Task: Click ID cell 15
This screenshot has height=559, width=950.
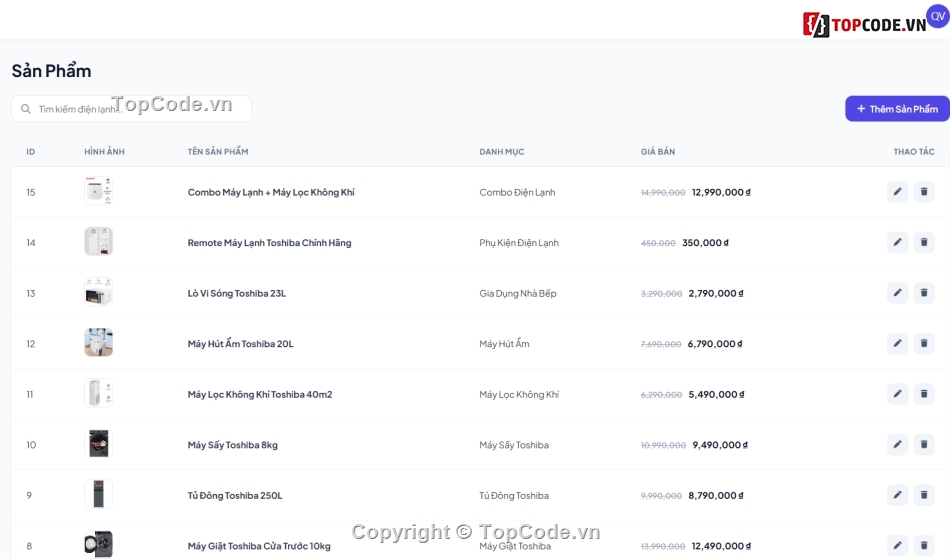Action: tap(31, 192)
